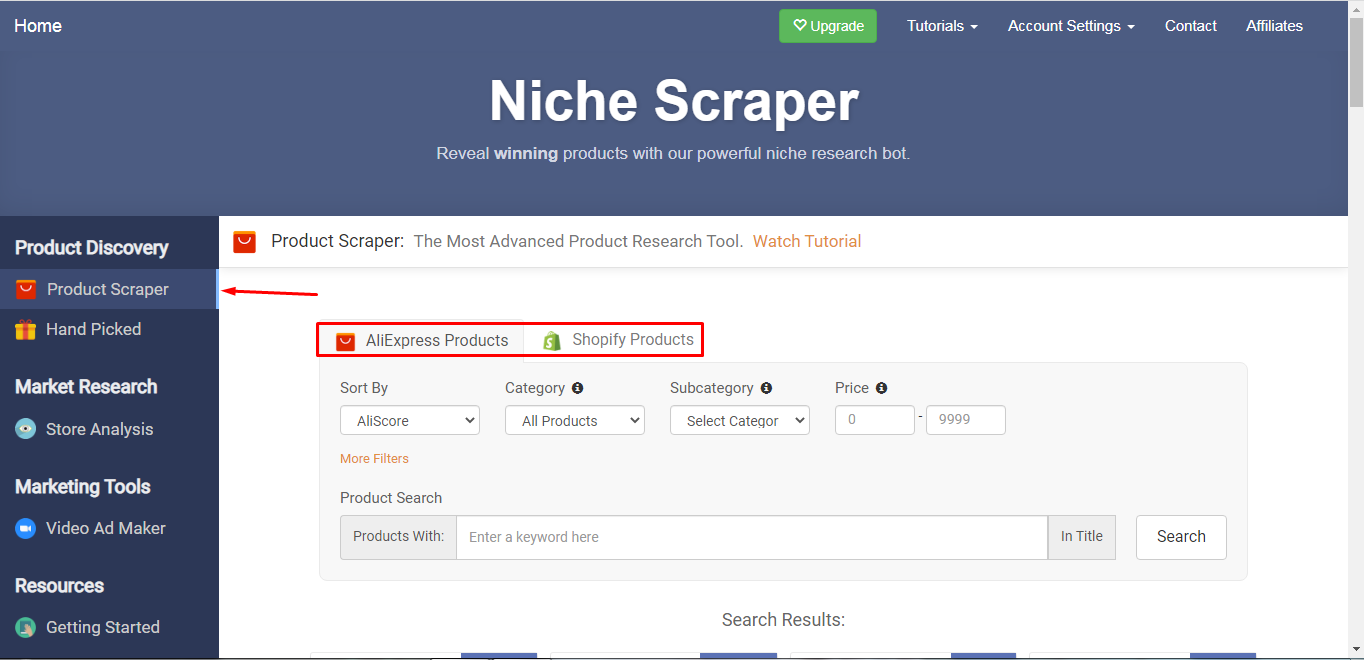Click the keyword search input field

(752, 537)
